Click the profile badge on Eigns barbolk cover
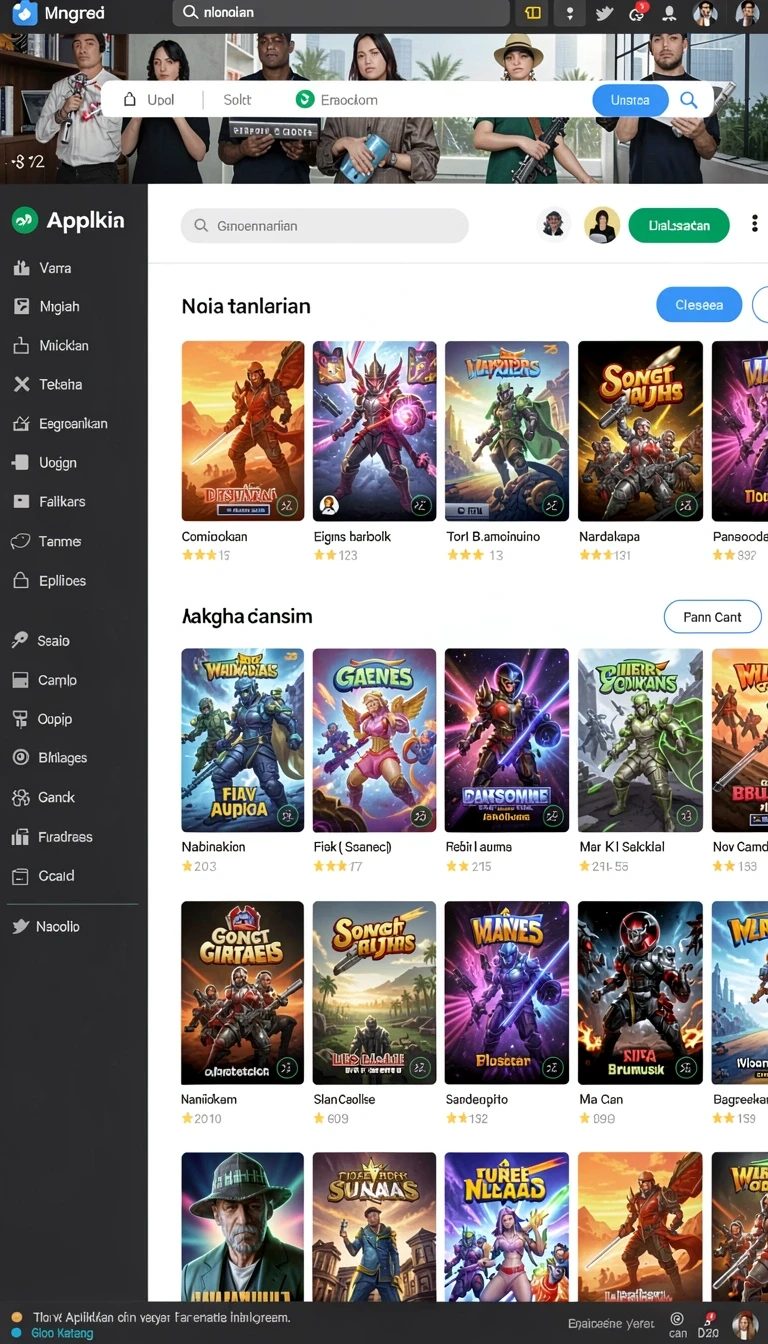The image size is (768, 1344). click(329, 505)
